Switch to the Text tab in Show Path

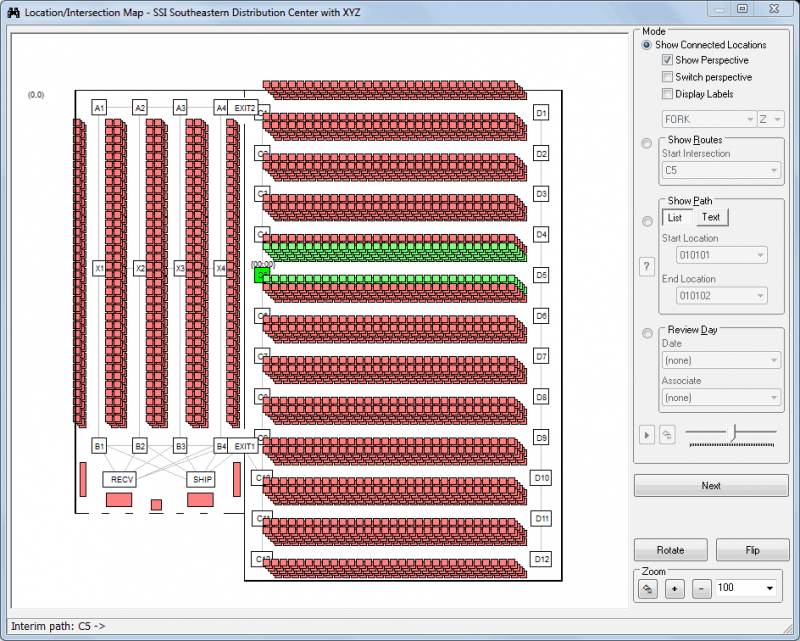pos(711,217)
